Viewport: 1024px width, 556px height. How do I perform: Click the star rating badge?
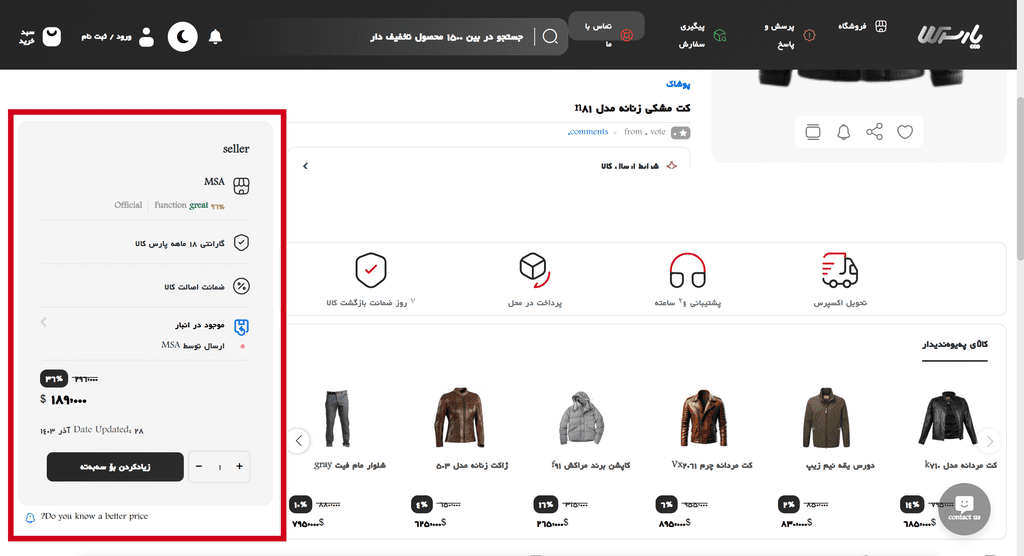pos(680,133)
